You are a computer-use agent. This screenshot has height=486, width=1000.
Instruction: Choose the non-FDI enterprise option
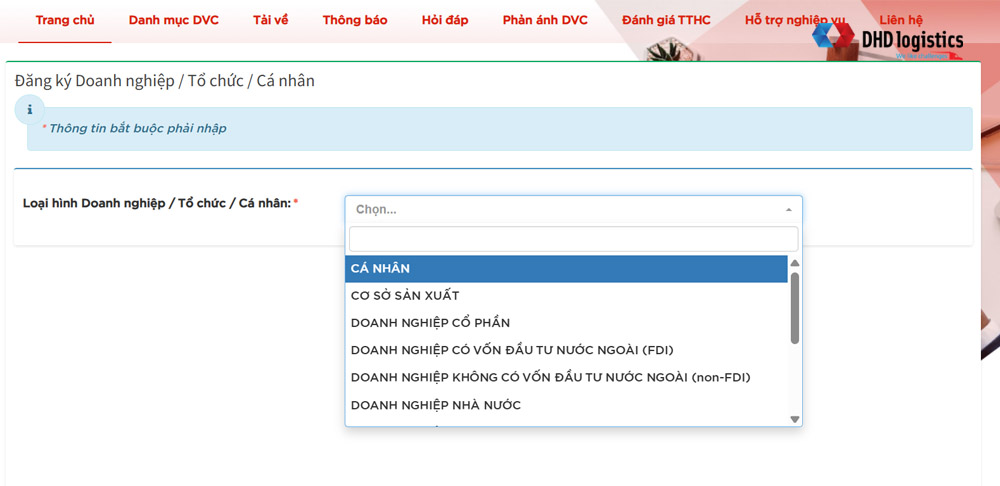click(x=566, y=378)
